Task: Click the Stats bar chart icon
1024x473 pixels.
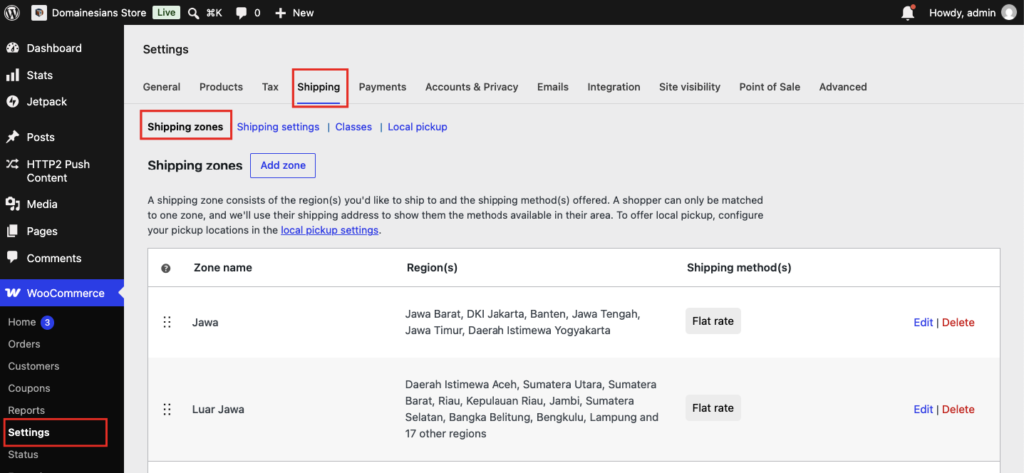Action: [x=12, y=75]
